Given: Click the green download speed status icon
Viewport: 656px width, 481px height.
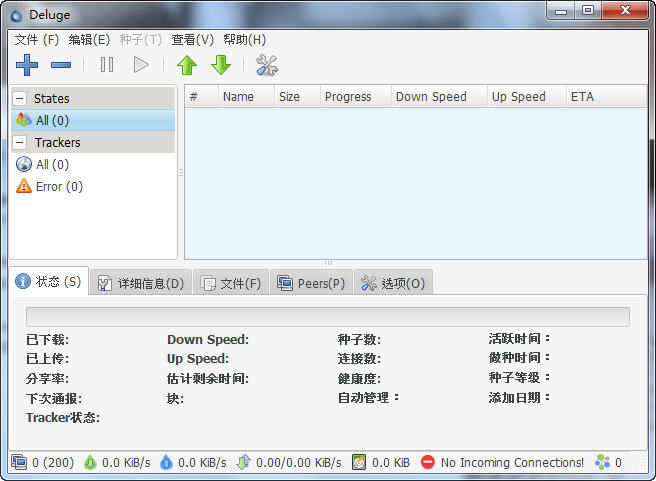Looking at the screenshot, I should [x=90, y=462].
